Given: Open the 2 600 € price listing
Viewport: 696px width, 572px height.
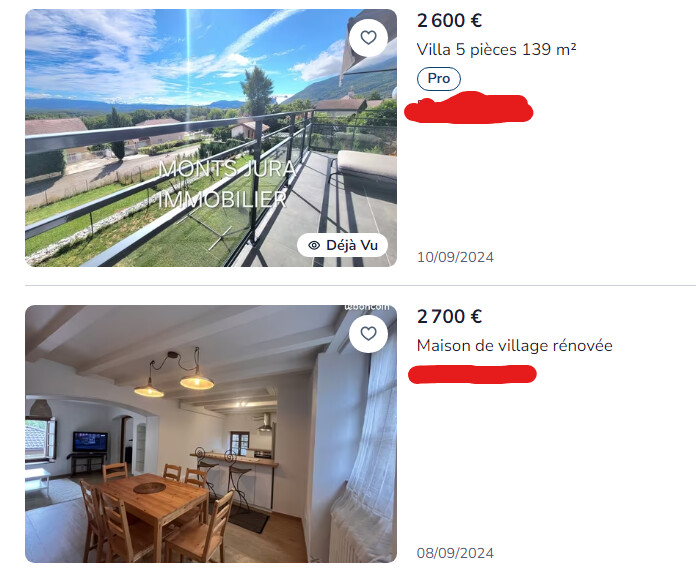Looking at the screenshot, I should point(449,20).
